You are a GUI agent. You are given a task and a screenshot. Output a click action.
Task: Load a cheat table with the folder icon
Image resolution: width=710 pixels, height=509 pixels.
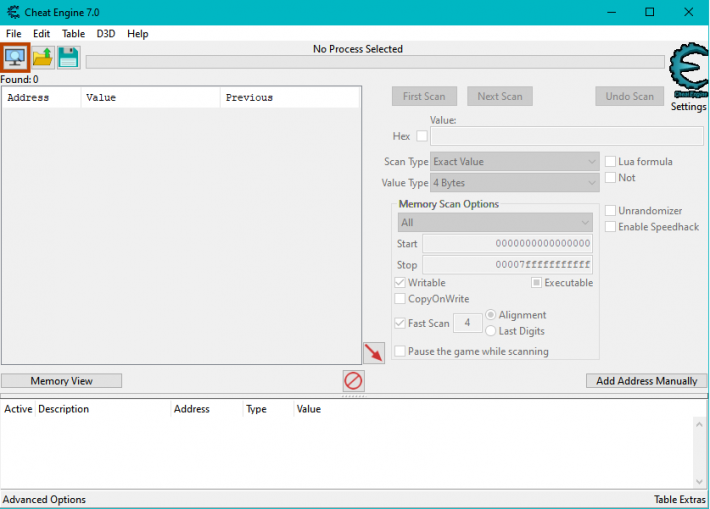43,58
